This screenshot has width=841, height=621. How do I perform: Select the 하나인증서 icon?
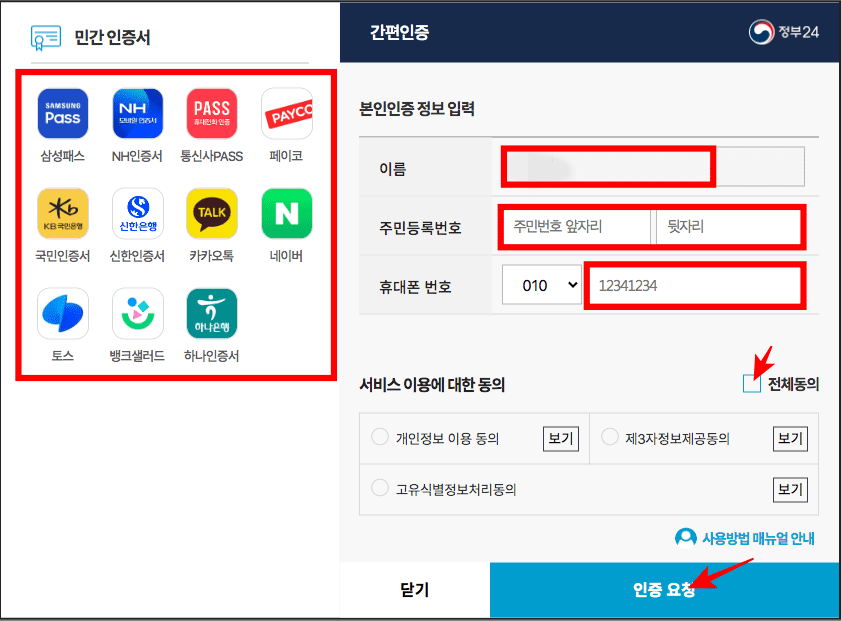212,313
